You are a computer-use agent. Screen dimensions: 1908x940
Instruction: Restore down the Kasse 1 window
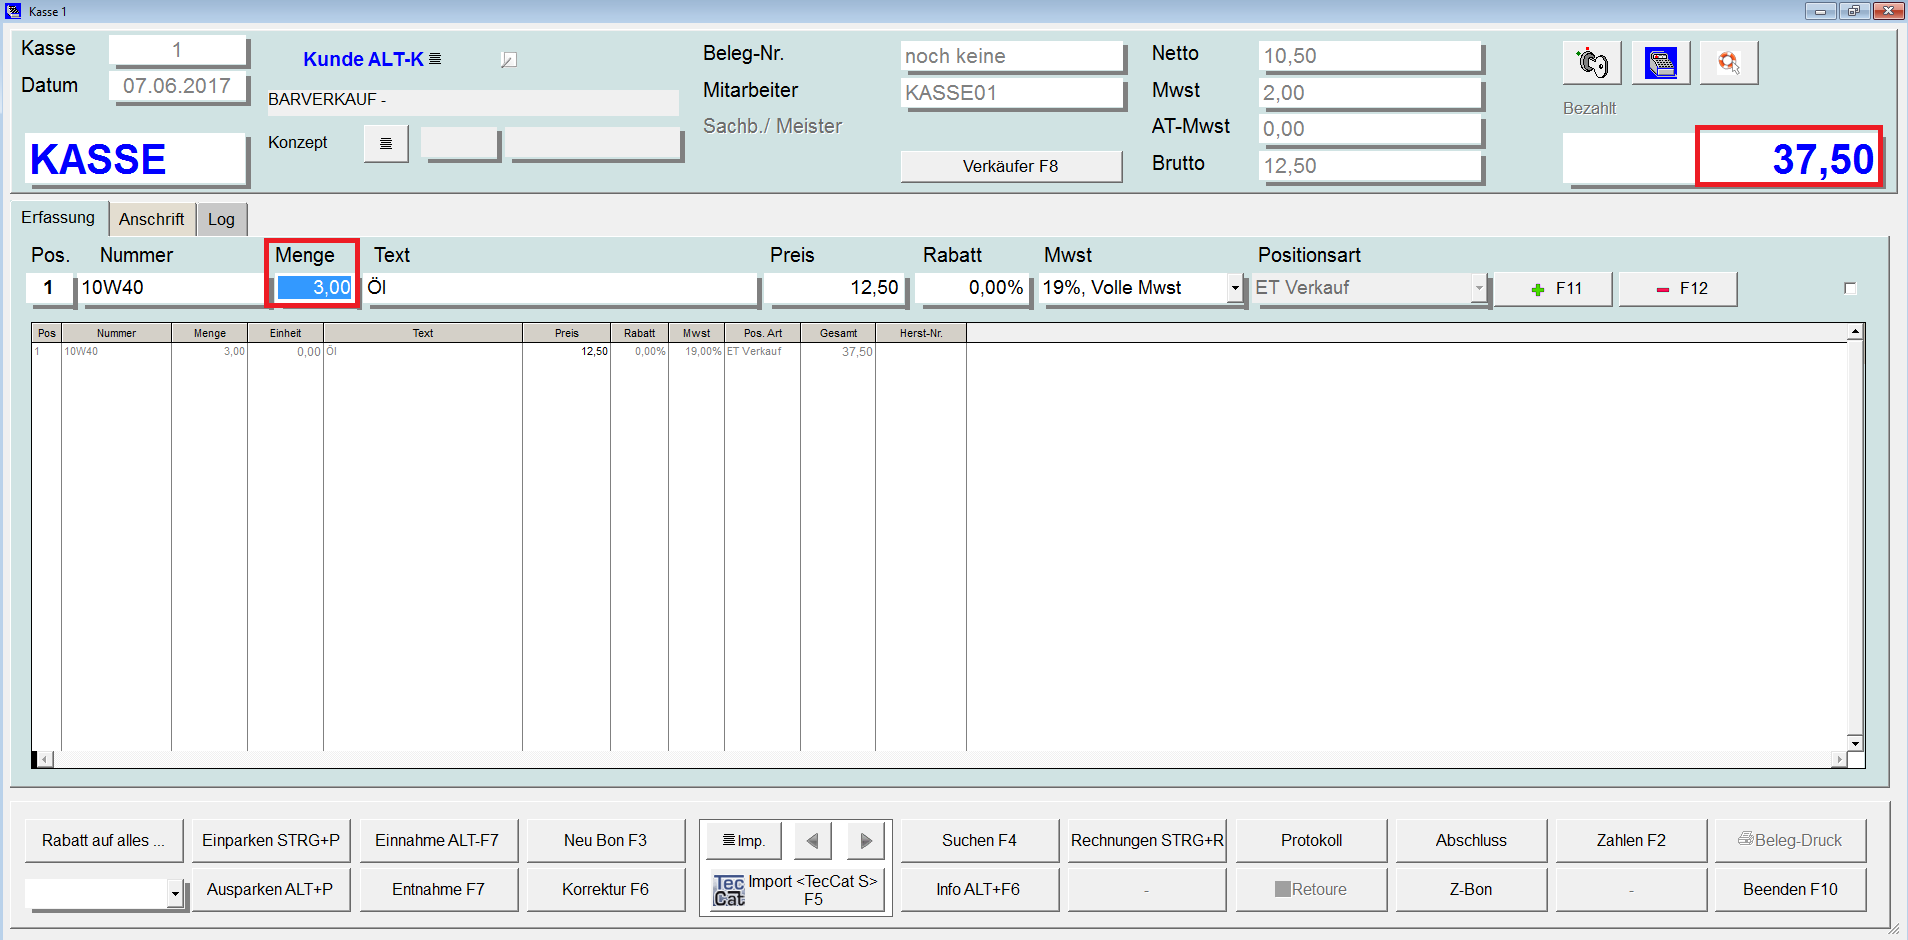1853,11
